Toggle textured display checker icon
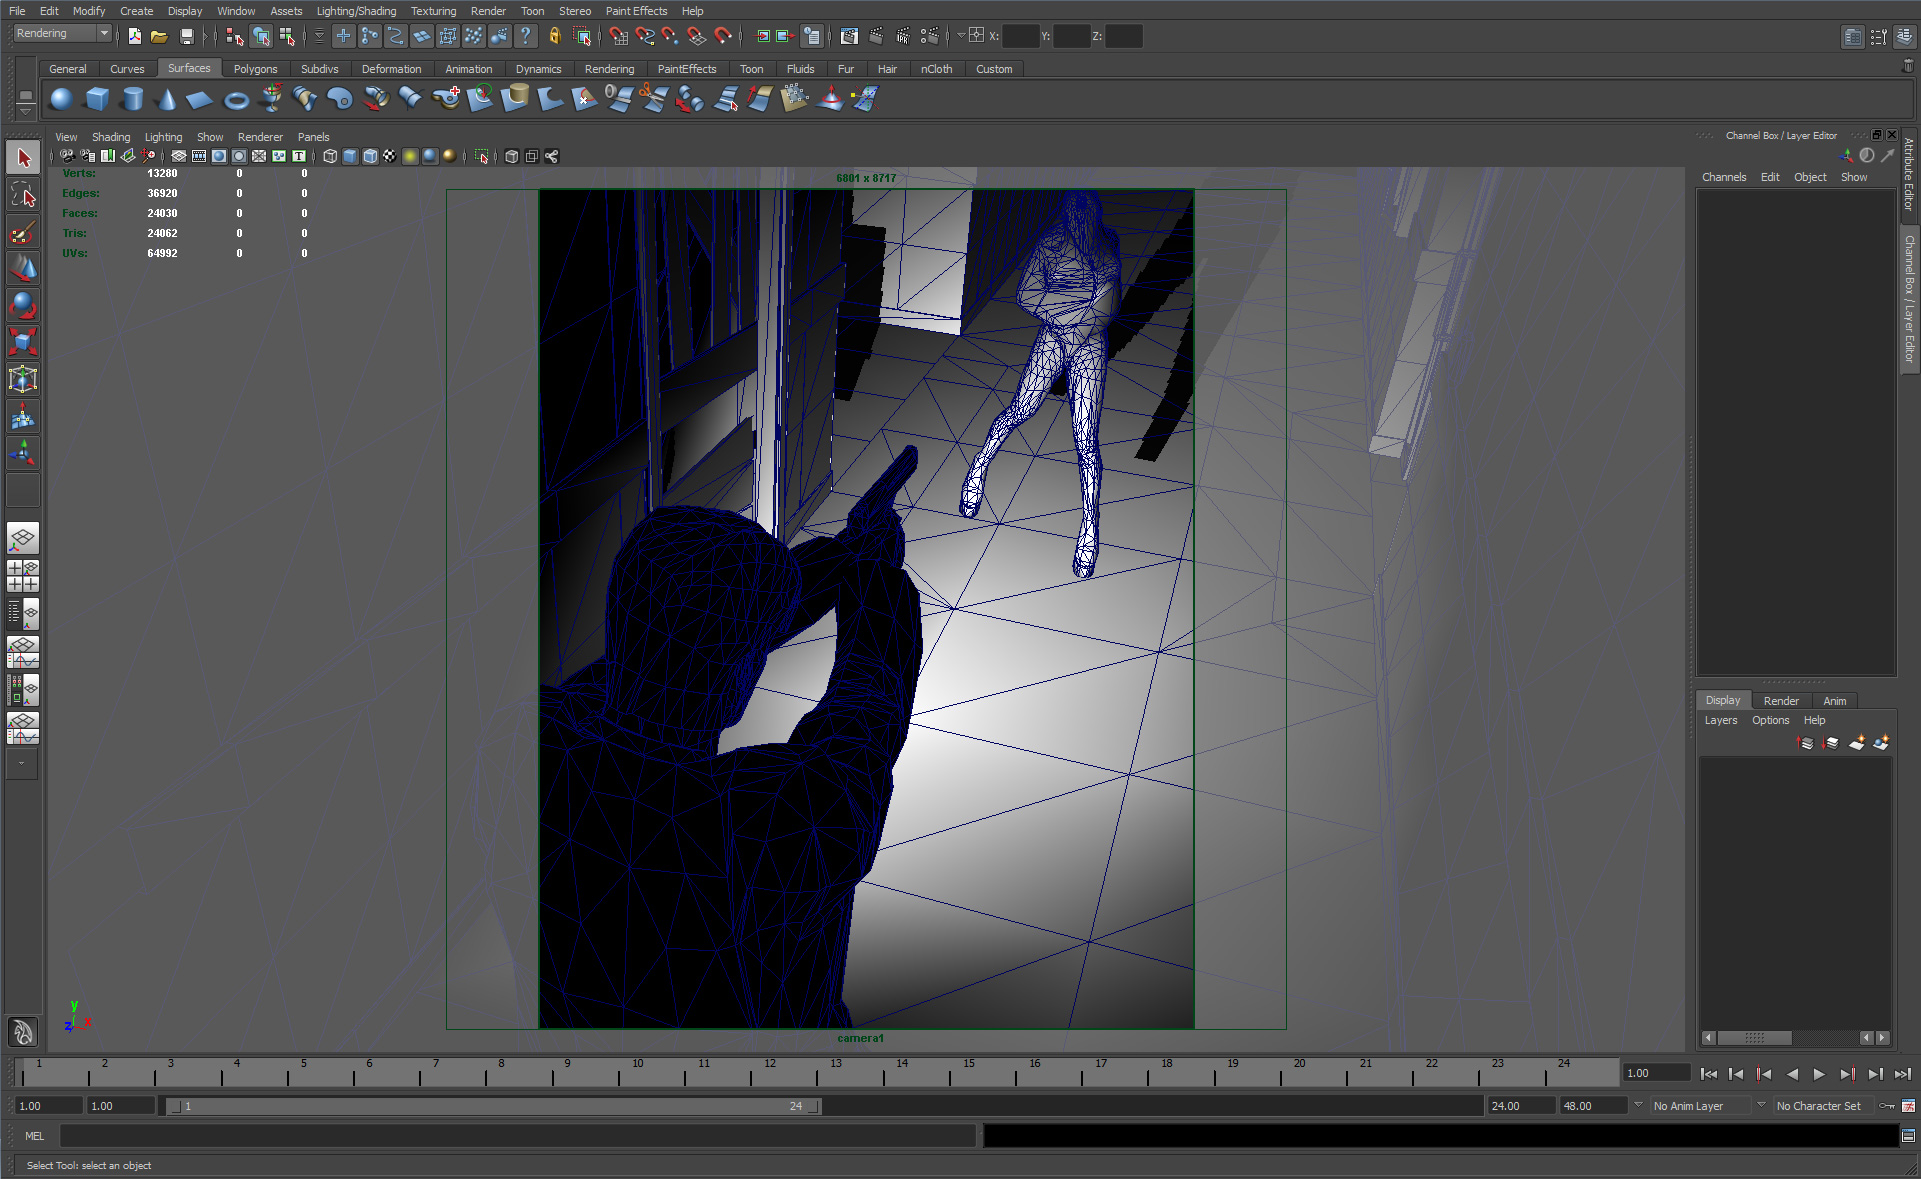1921x1179 pixels. [x=389, y=156]
